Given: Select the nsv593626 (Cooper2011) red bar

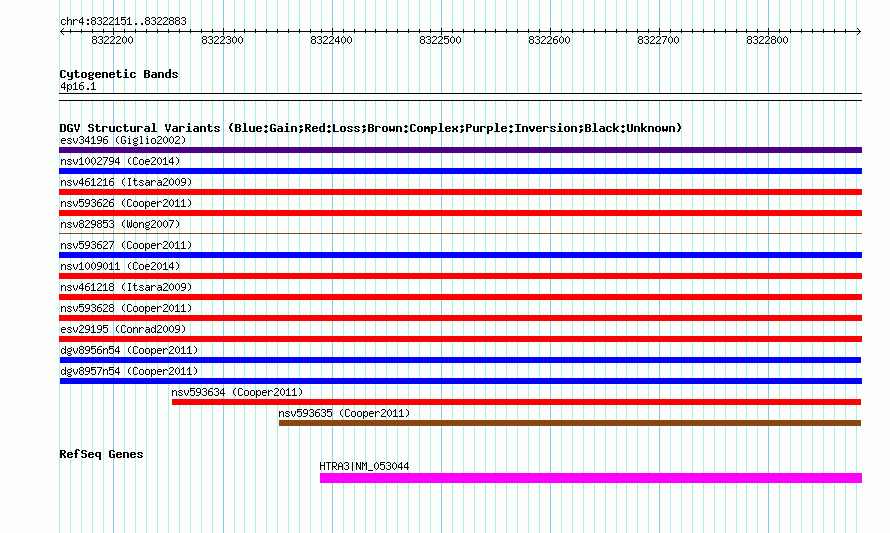Looking at the screenshot, I should tap(460, 213).
